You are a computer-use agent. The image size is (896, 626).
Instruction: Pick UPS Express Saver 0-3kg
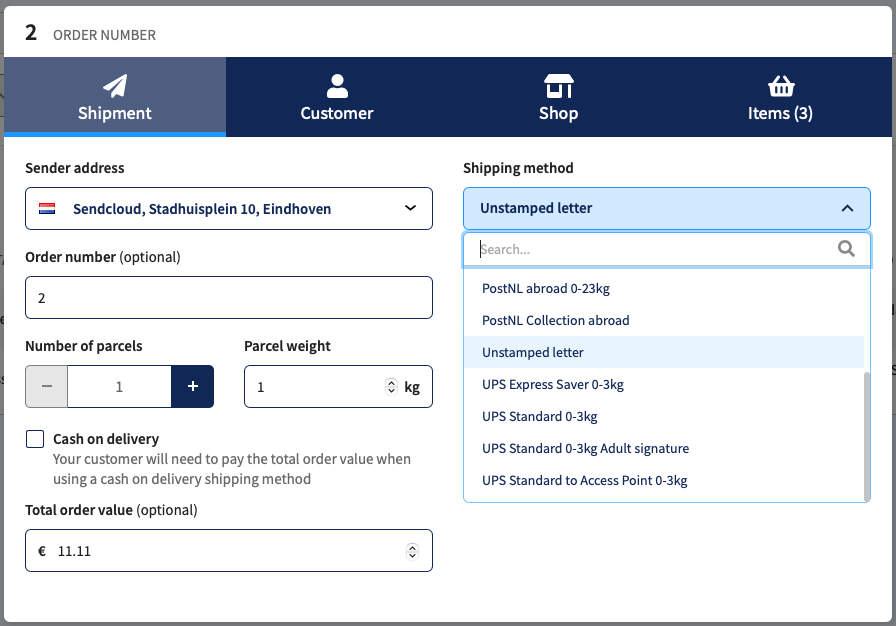tap(664, 384)
